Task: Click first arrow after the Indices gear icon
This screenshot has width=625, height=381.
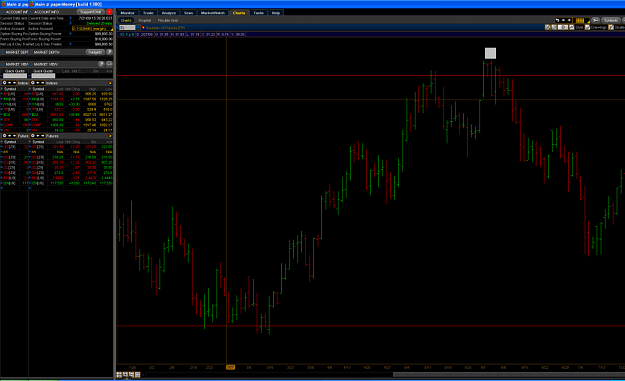Action: click(x=38, y=83)
